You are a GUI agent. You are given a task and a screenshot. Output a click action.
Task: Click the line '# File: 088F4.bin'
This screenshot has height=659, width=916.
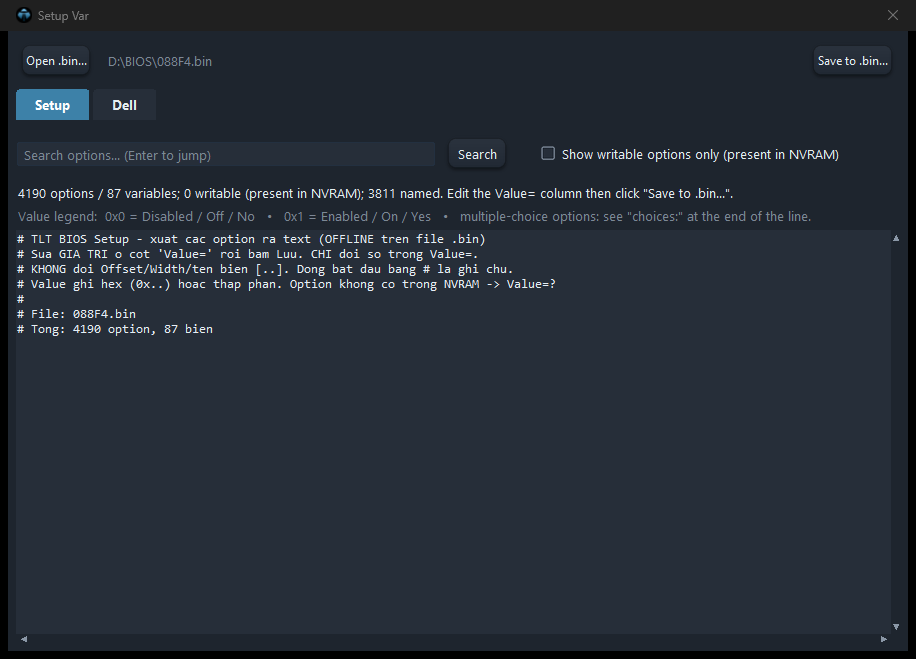click(77, 314)
